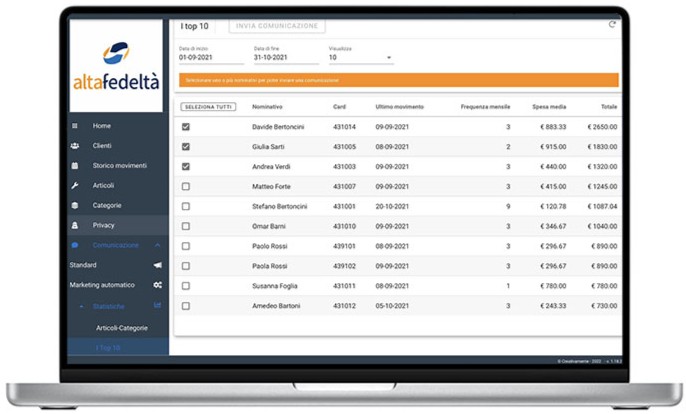Click the SELEZIONA TUTTI button
This screenshot has width=686, height=414.
click(x=208, y=107)
